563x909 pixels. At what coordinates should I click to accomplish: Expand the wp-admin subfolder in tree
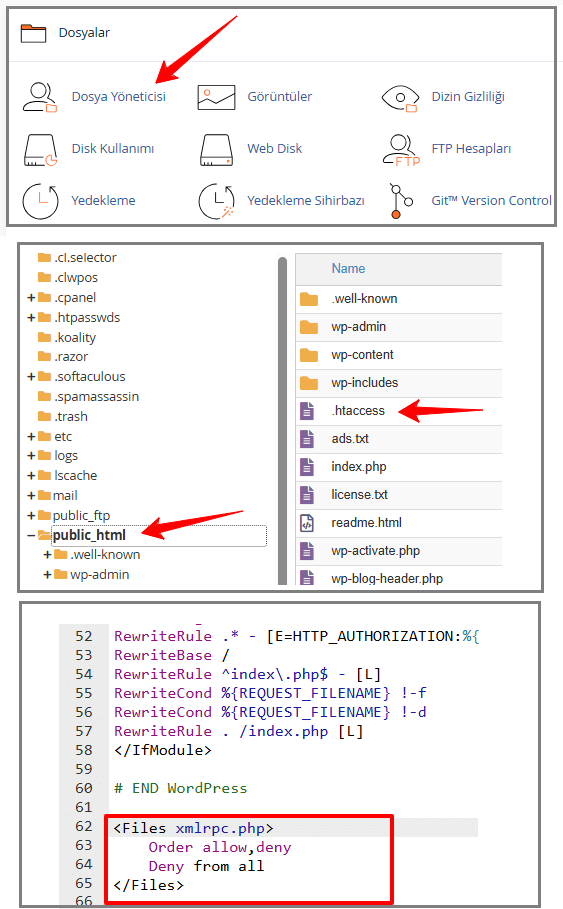pos(48,575)
